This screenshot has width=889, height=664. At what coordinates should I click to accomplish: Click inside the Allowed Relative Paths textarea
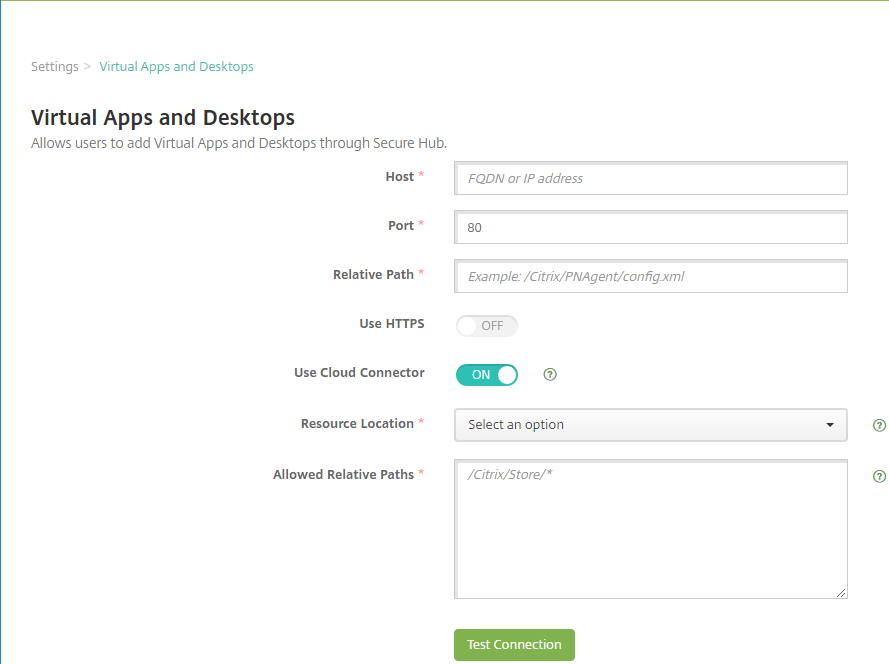[x=650, y=530]
